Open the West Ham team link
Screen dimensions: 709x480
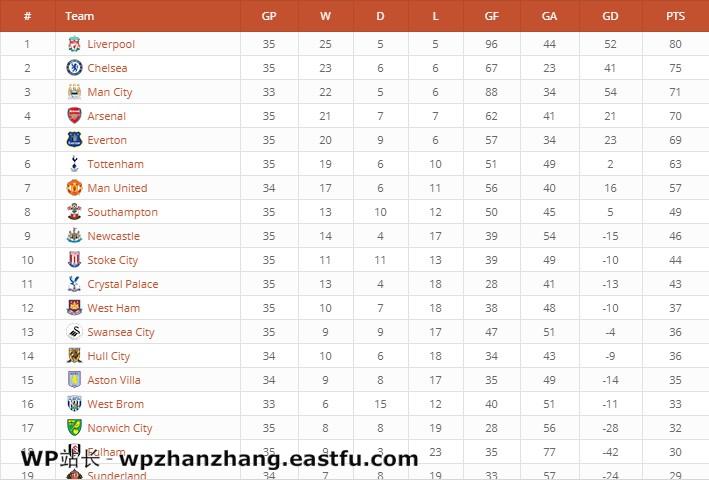click(113, 308)
